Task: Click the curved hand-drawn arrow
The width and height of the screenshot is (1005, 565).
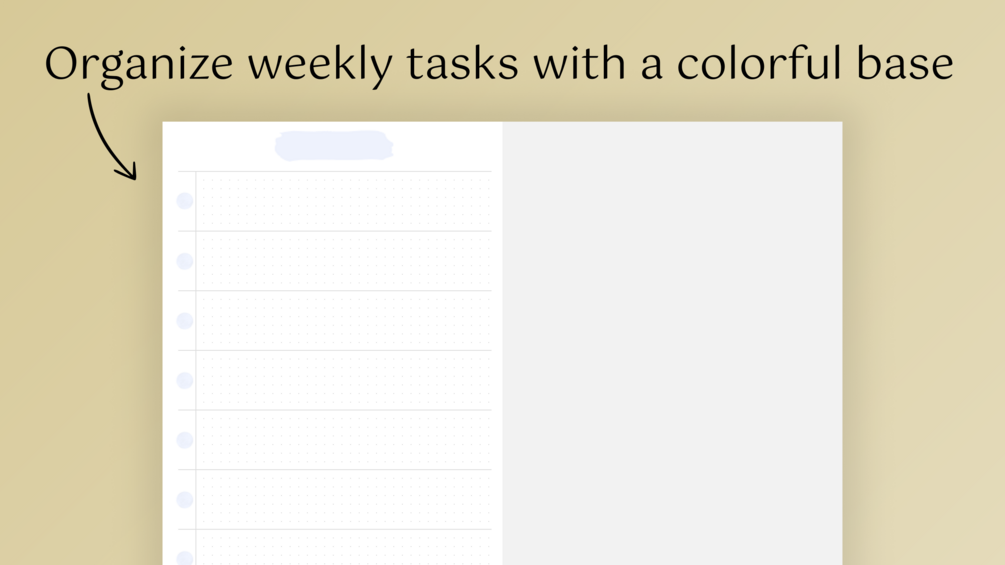Action: pyautogui.click(x=112, y=136)
